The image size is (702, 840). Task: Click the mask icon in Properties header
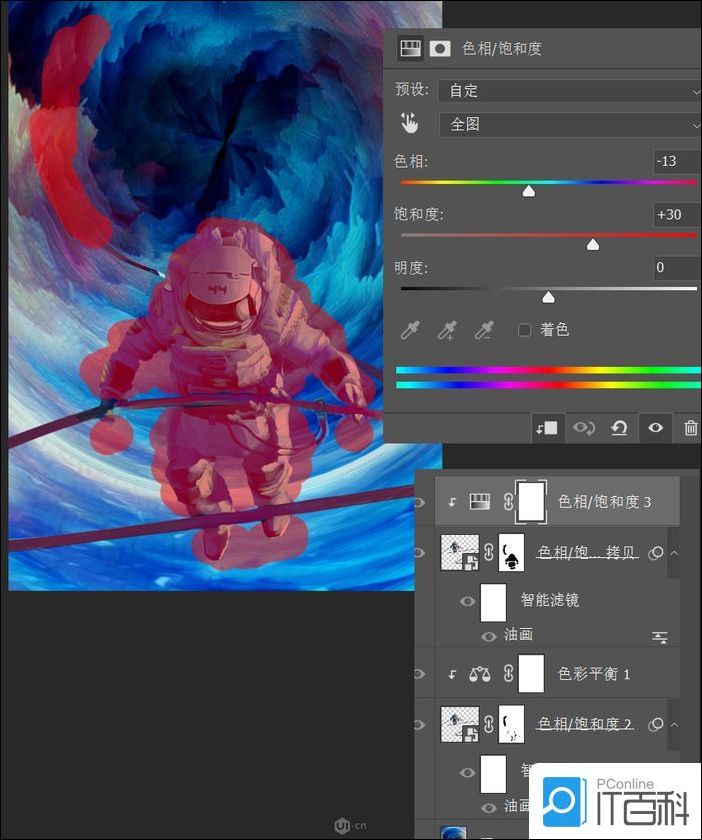coord(440,49)
